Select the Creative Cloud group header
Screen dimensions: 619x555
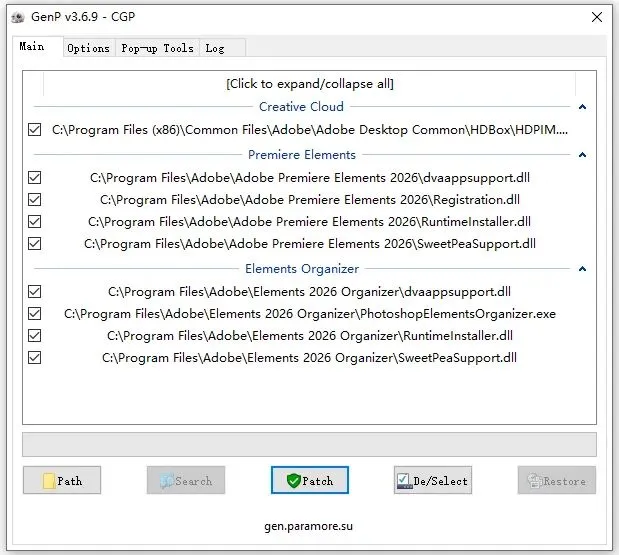point(301,107)
